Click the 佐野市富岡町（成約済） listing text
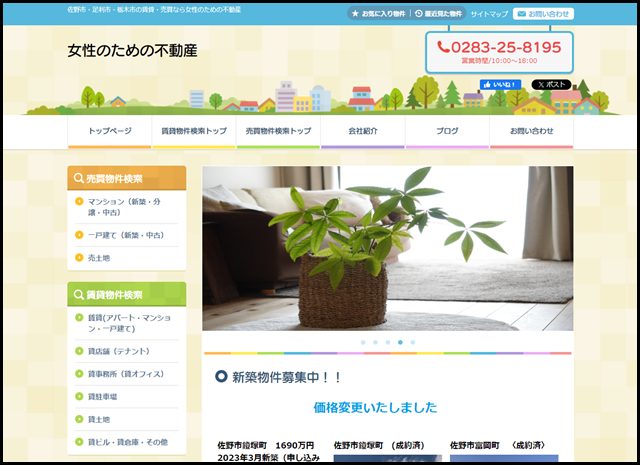Screen dimensions: 640x465 498,445
